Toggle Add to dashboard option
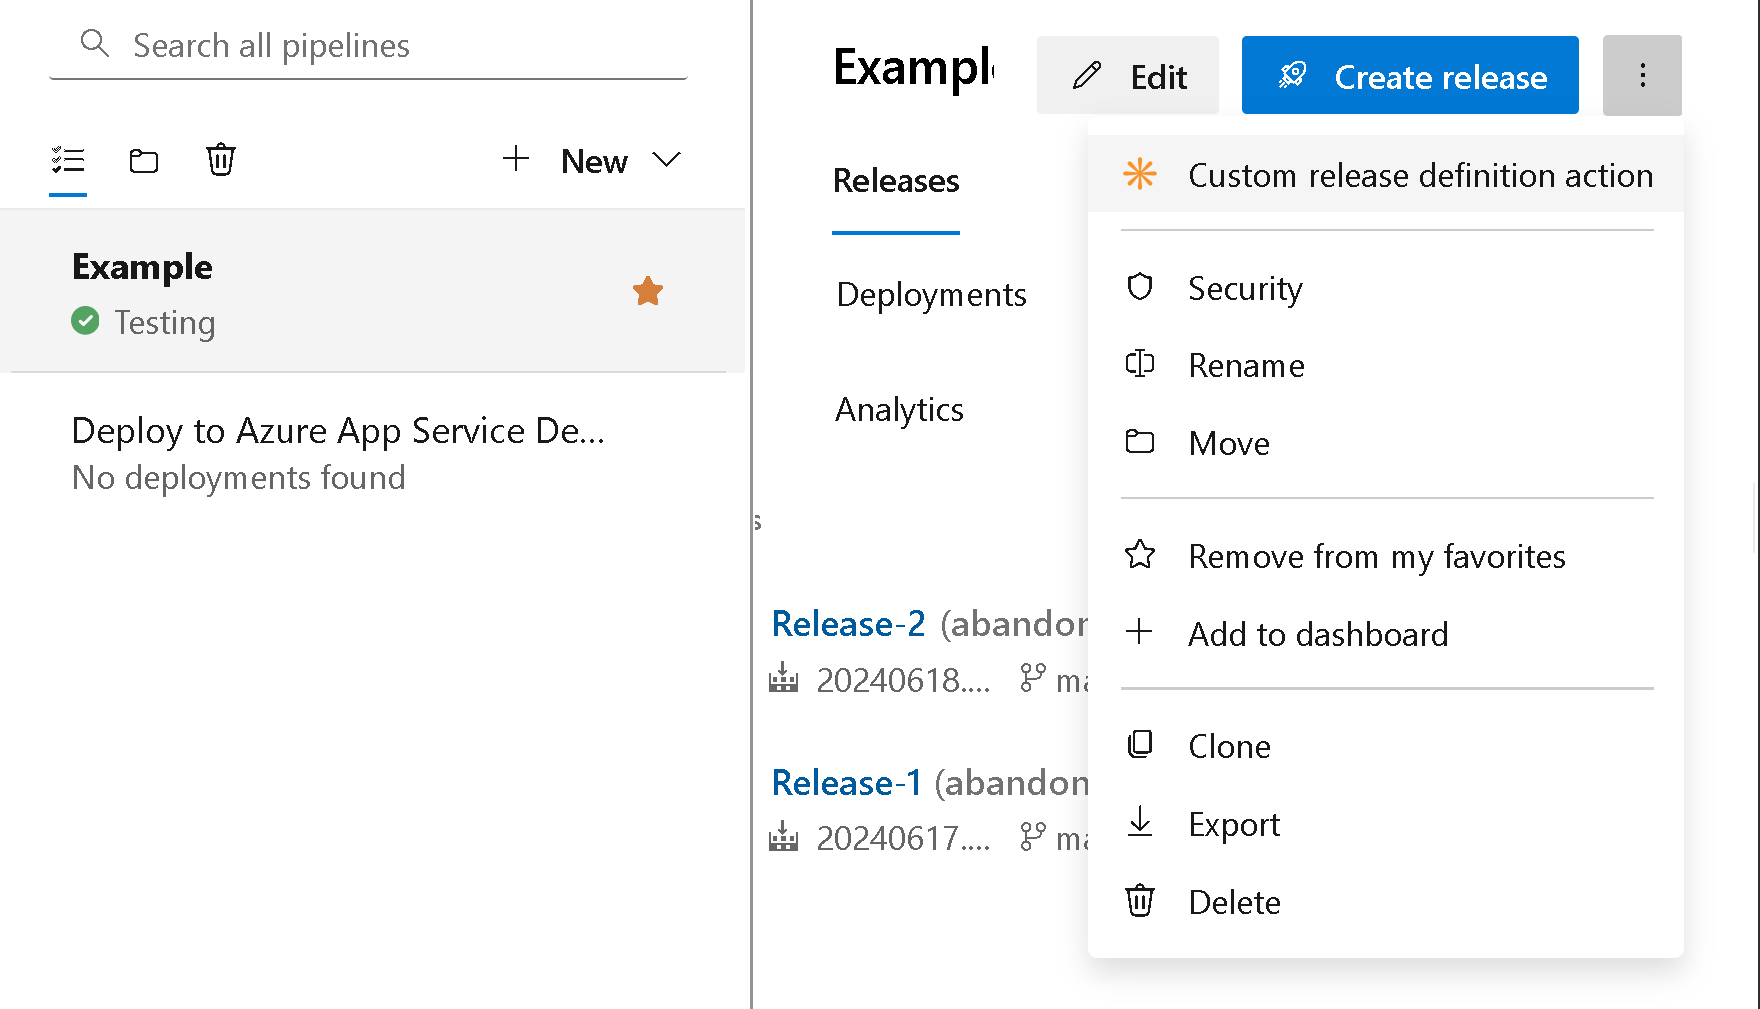1760x1009 pixels. [1318, 634]
